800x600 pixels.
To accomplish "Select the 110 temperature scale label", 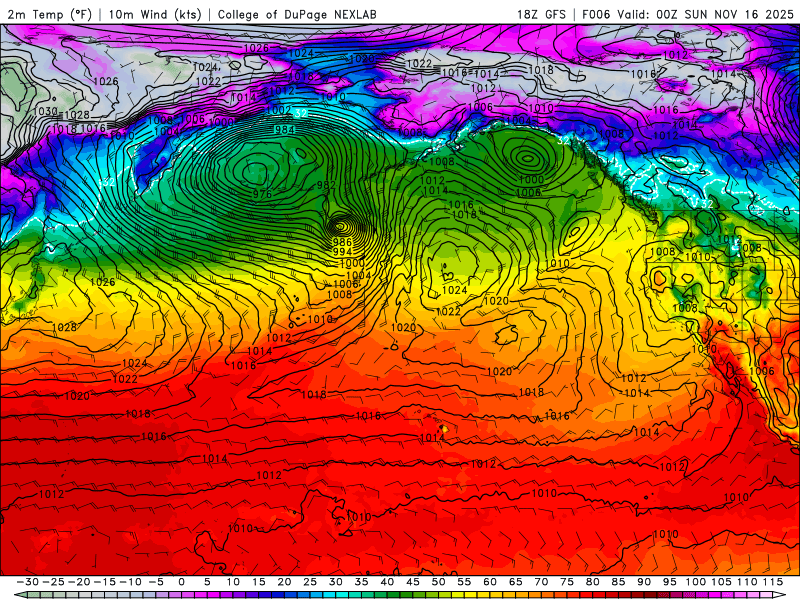I will 747,582.
